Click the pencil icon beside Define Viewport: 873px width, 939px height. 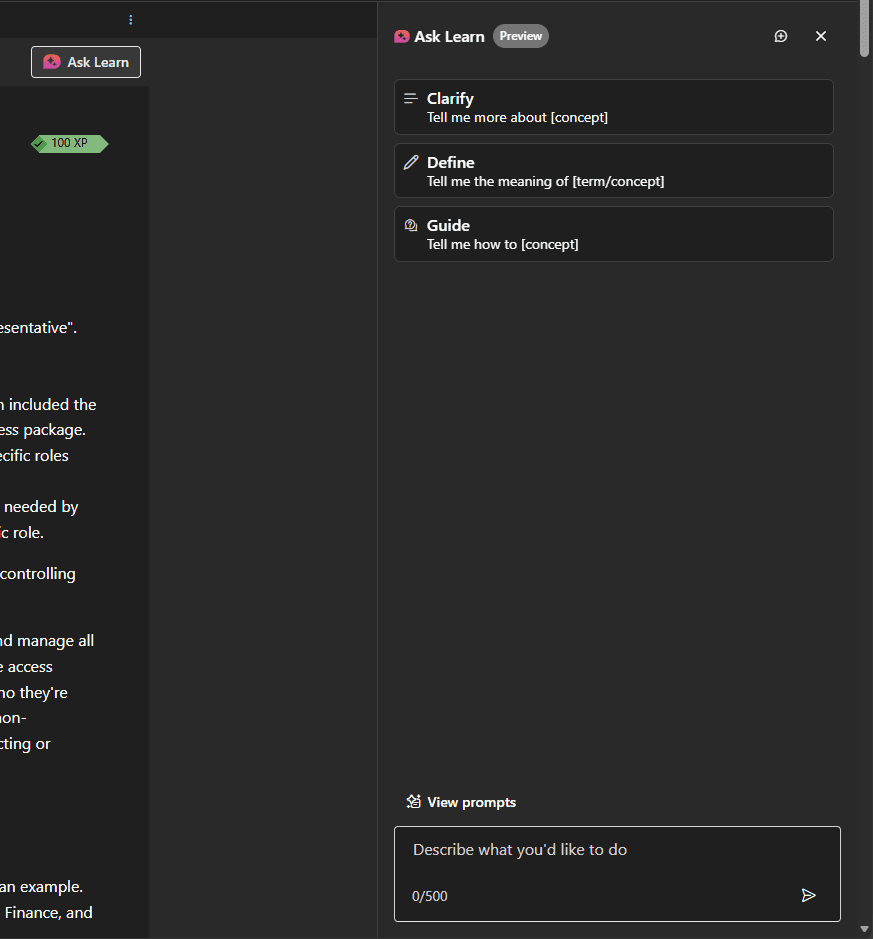tap(410, 162)
